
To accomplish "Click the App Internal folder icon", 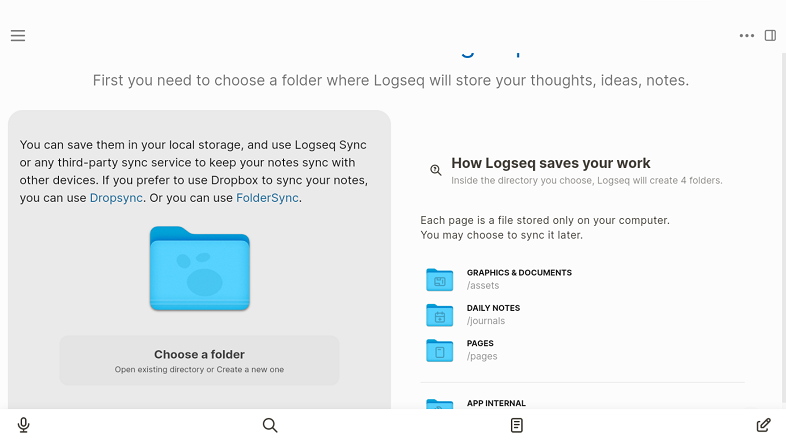I will (439, 405).
